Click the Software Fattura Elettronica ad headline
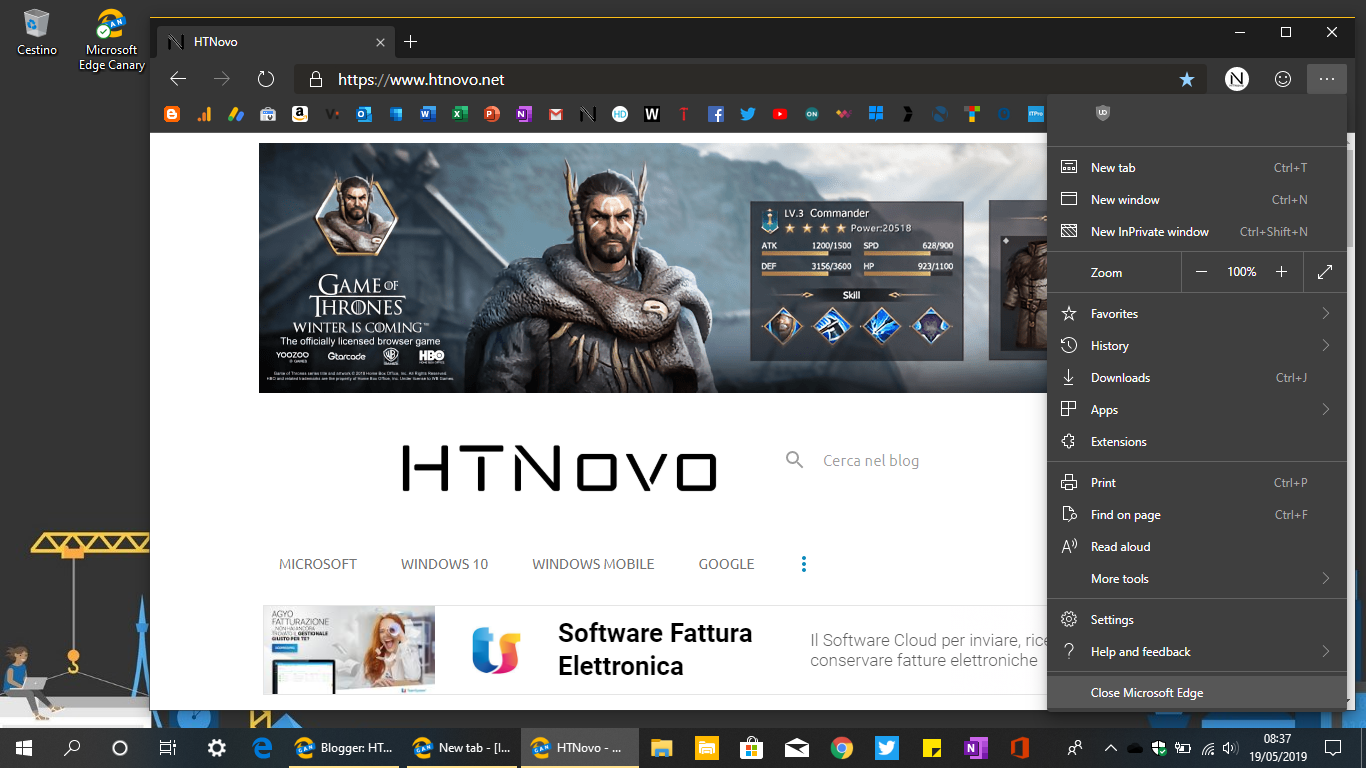 tap(655, 650)
